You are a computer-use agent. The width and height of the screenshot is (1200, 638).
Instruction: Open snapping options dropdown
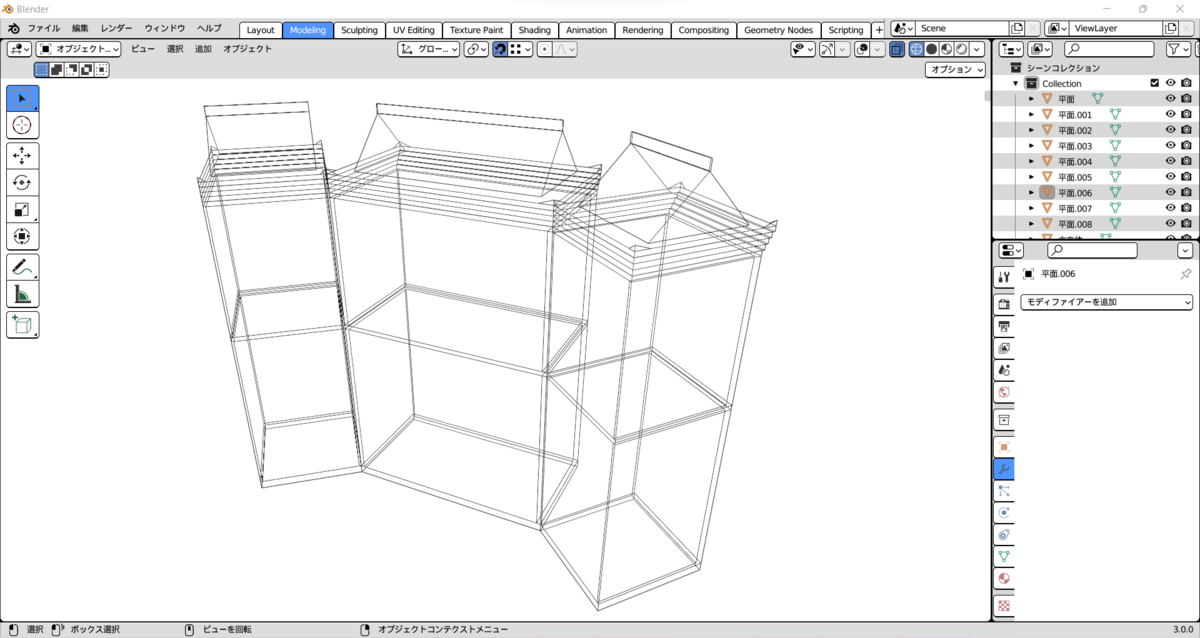[520, 49]
